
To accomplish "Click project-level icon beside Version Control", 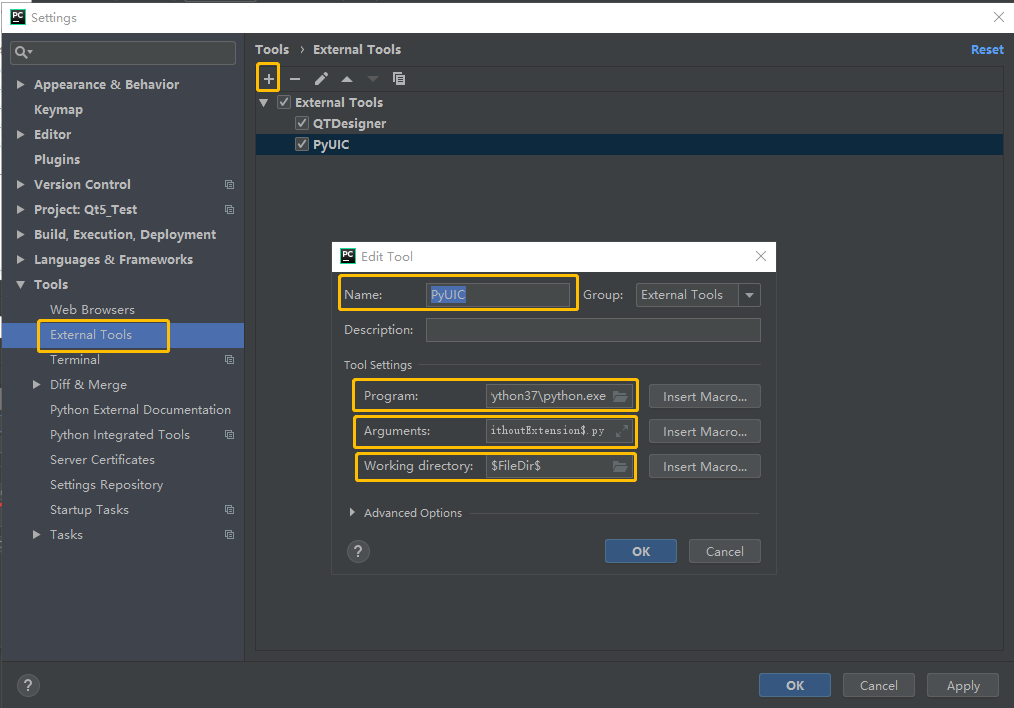I will pyautogui.click(x=230, y=184).
